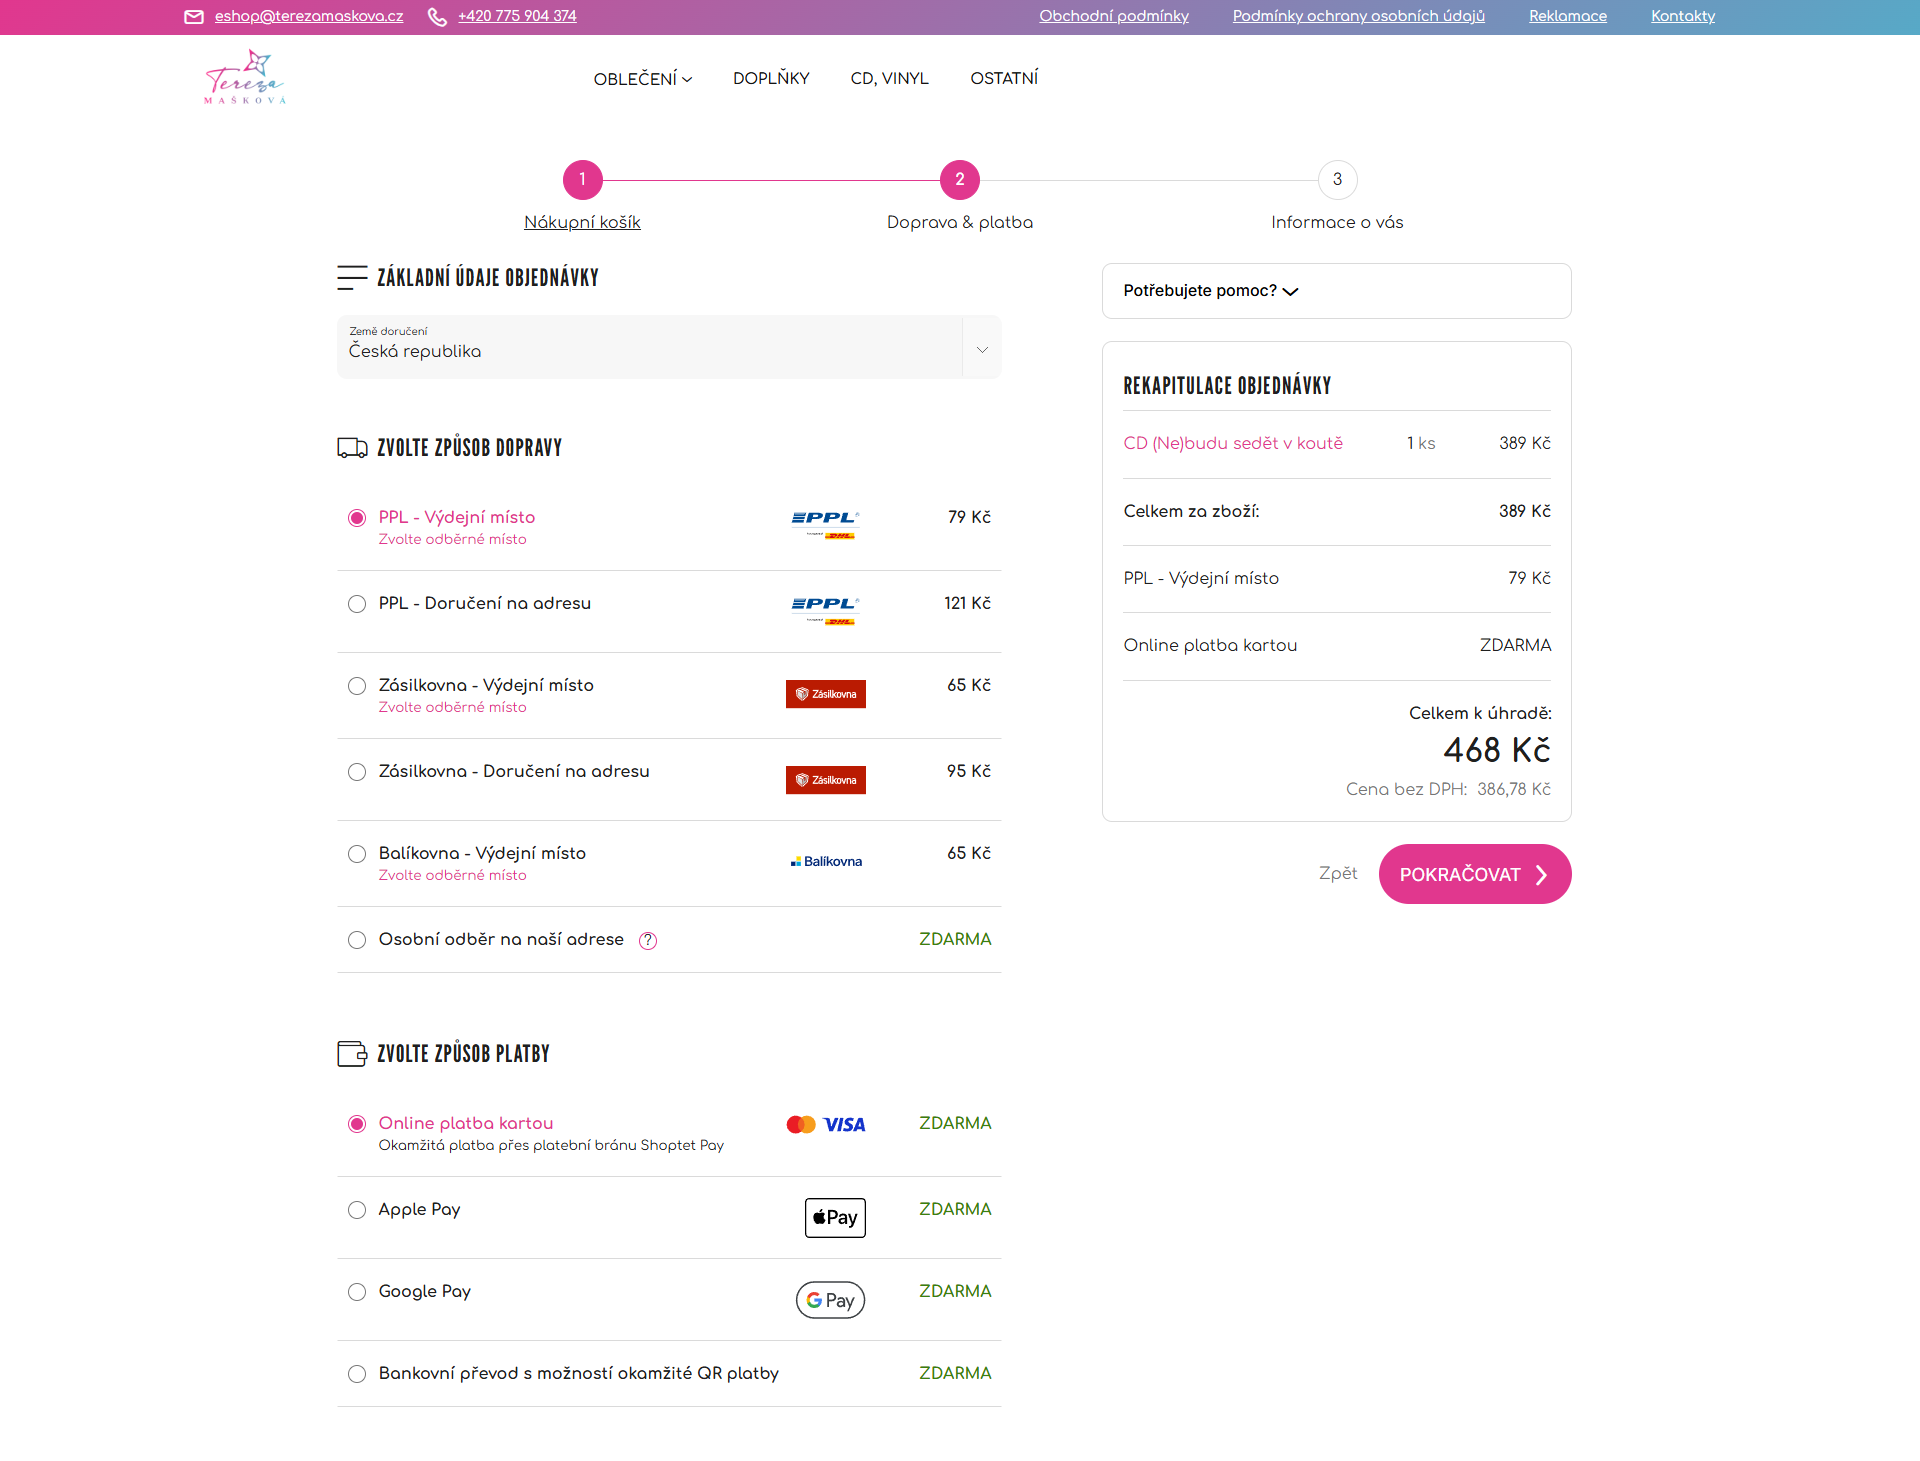The height and width of the screenshot is (1461, 1920).
Task: Click Zásilkovna logo in Výdejní místo row
Action: pyautogui.click(x=826, y=694)
